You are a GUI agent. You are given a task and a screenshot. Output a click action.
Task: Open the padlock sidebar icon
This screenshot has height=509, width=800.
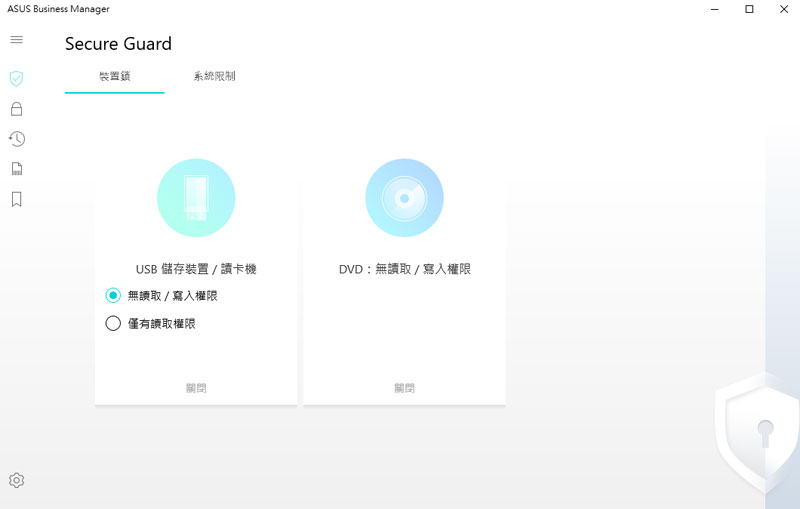point(16,109)
